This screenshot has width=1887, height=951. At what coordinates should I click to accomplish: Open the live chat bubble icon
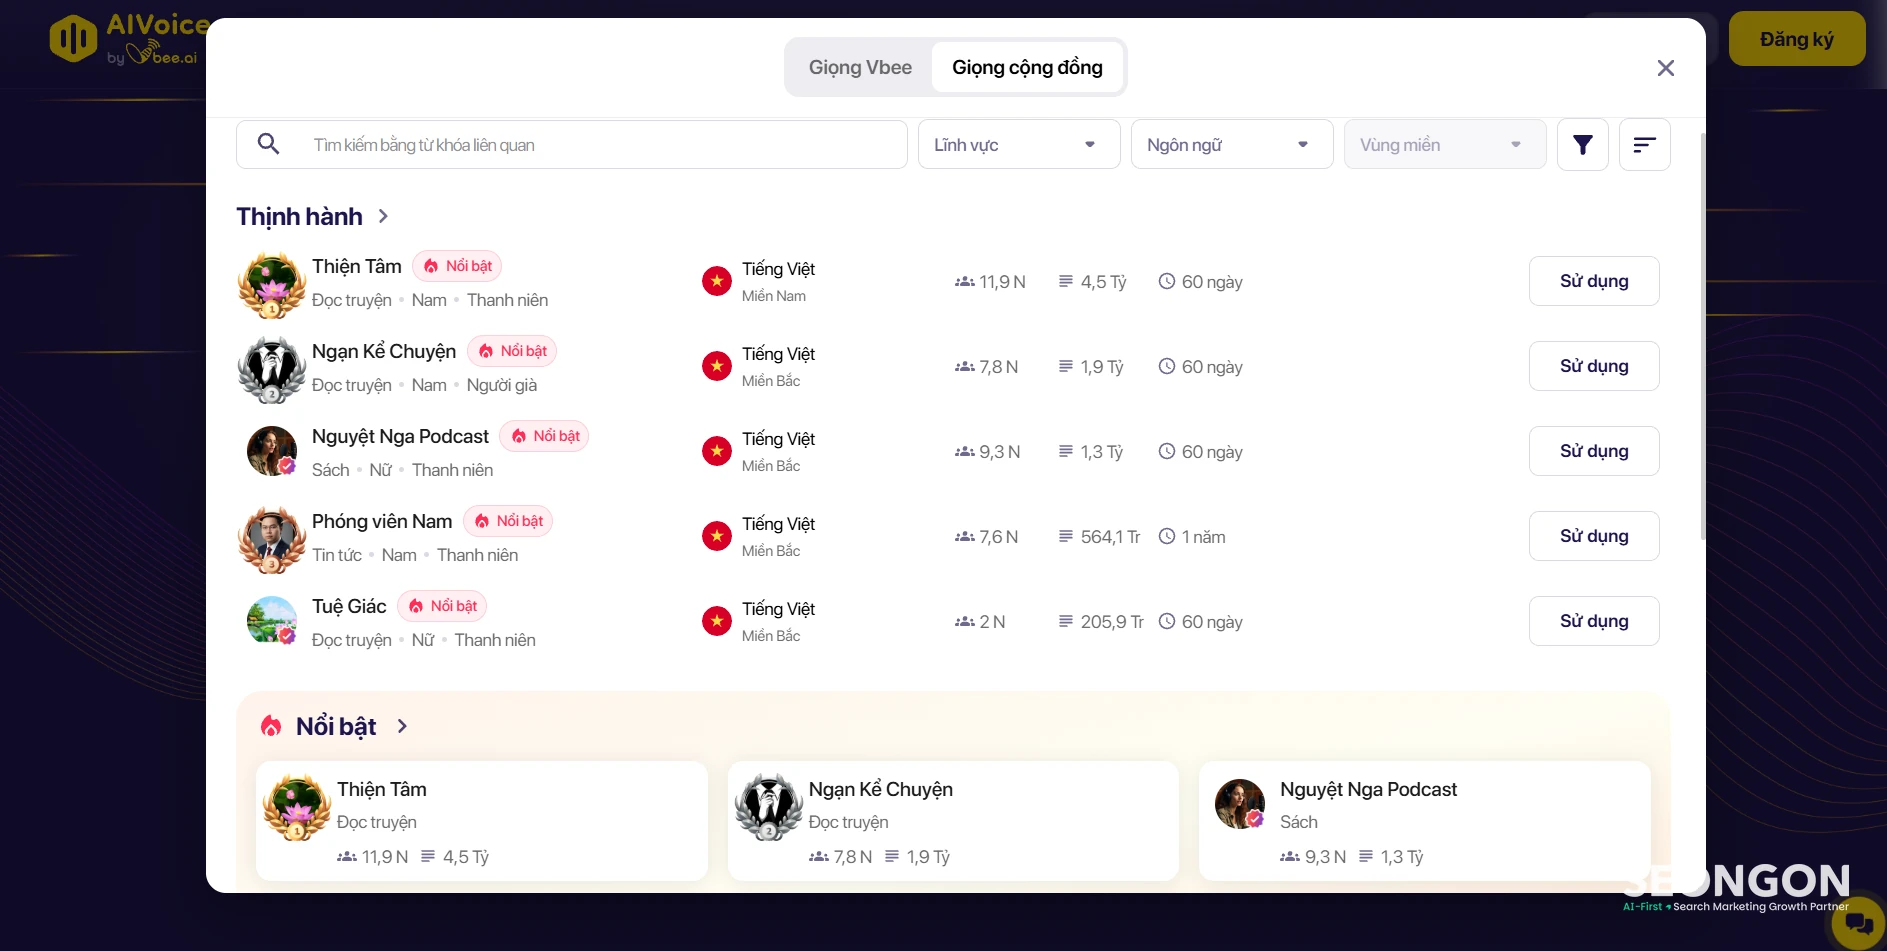[1859, 923]
